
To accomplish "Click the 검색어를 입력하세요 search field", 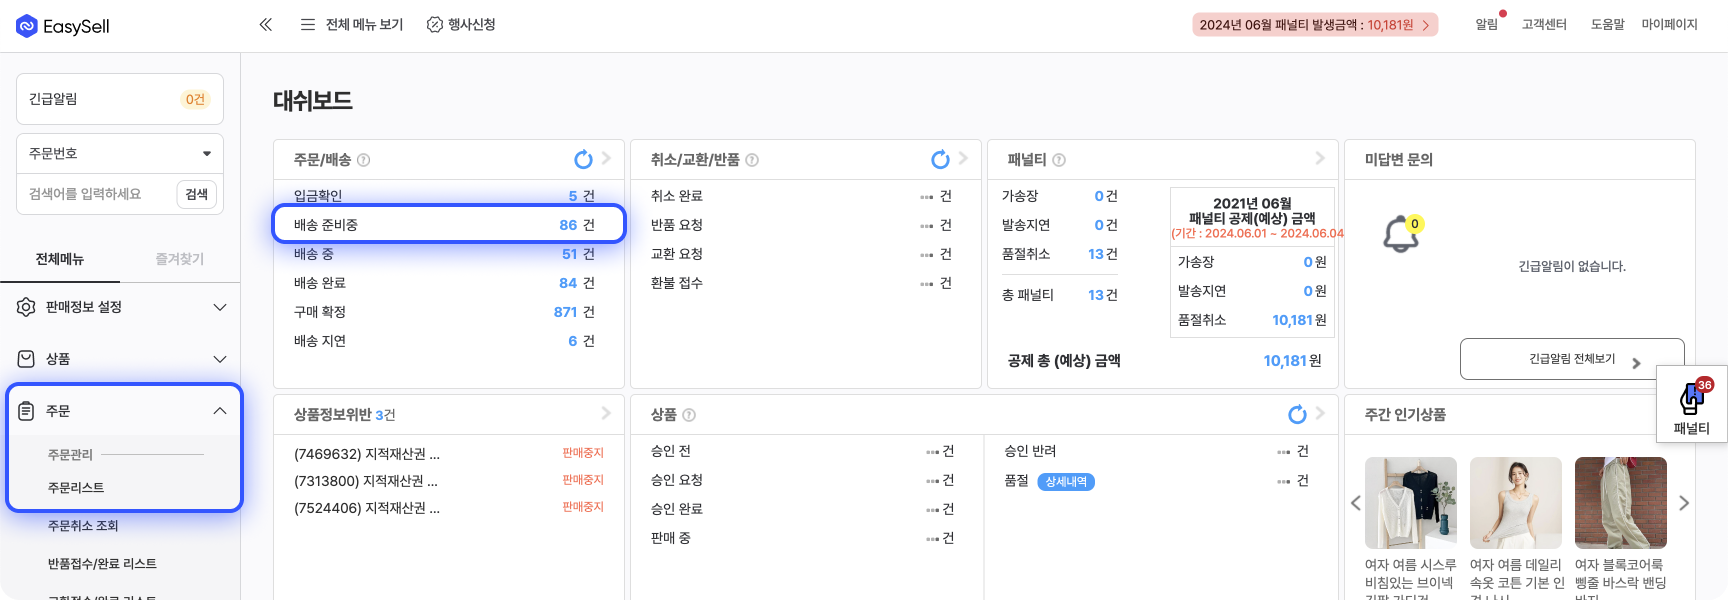I will click(x=97, y=194).
